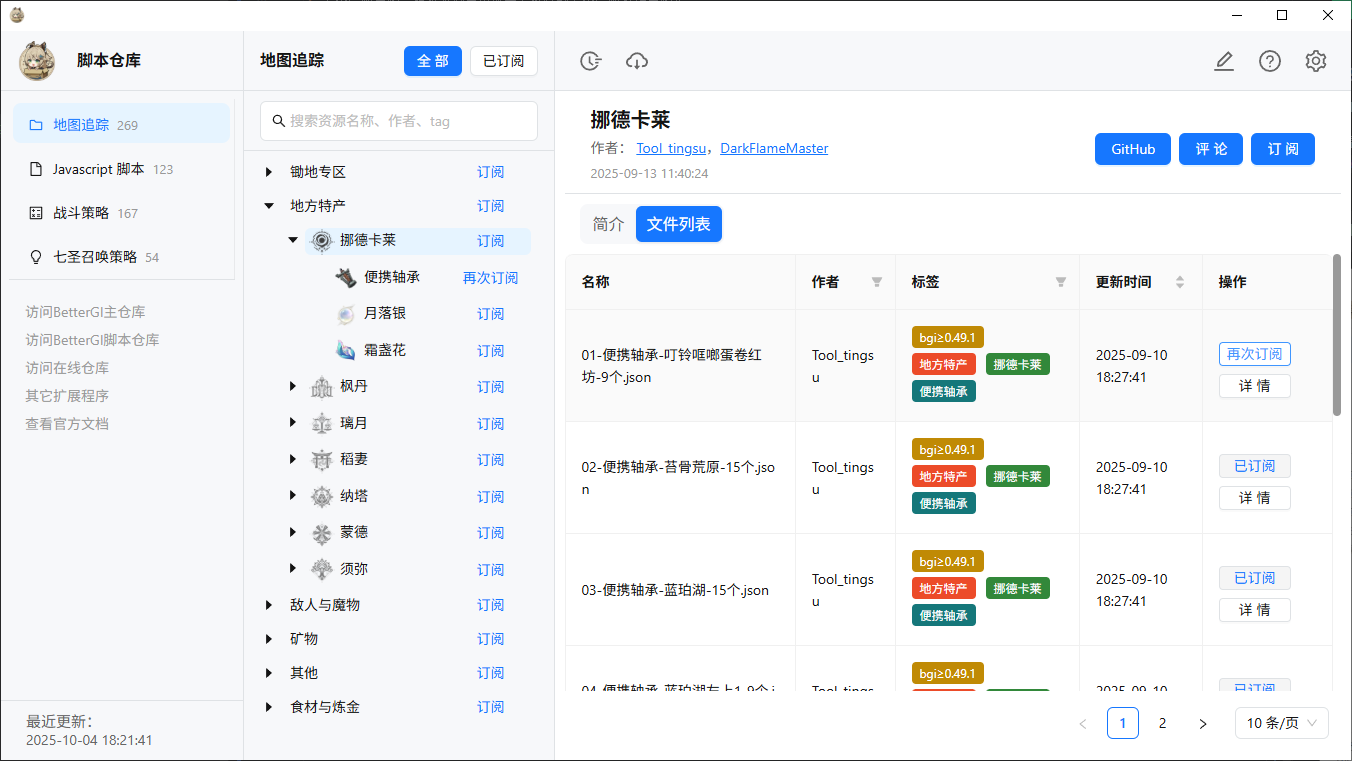
Task: Open help via the question mark icon
Action: (x=1270, y=61)
